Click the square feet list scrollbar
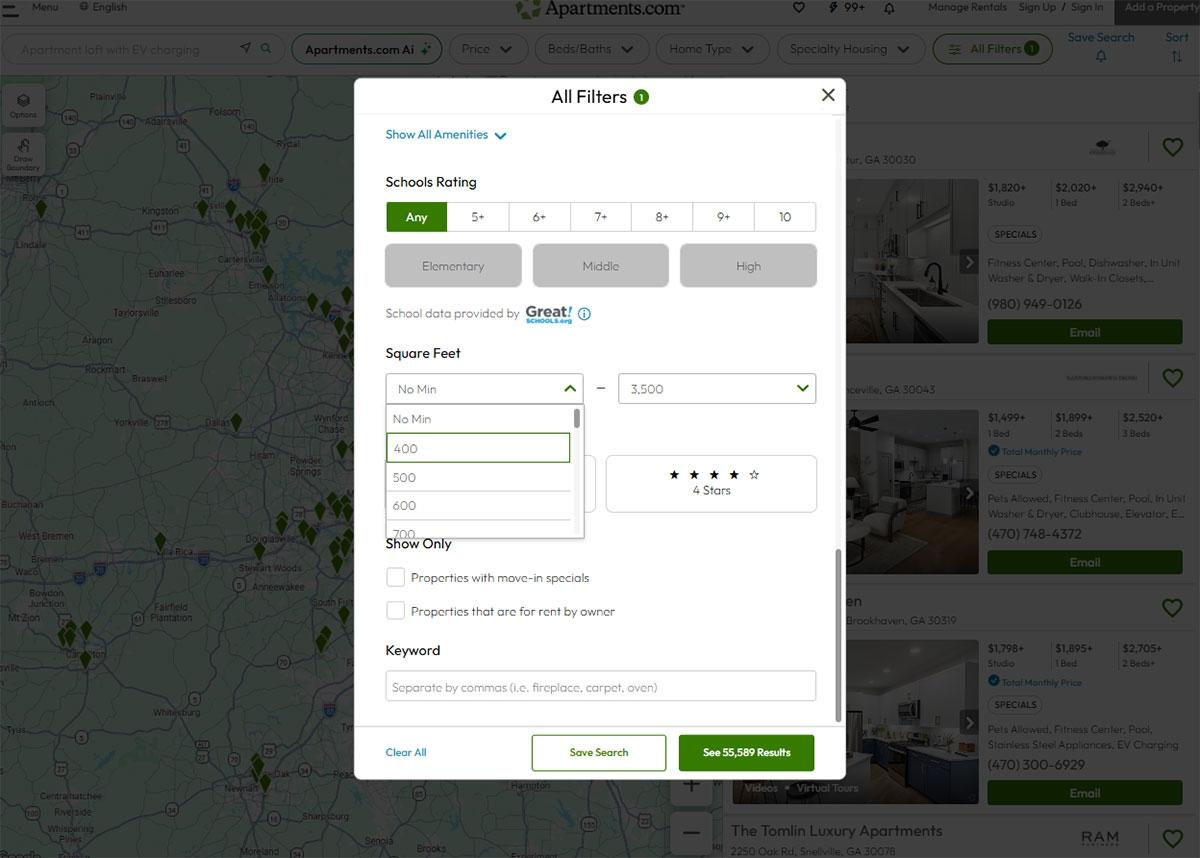The height and width of the screenshot is (858, 1200). click(577, 418)
